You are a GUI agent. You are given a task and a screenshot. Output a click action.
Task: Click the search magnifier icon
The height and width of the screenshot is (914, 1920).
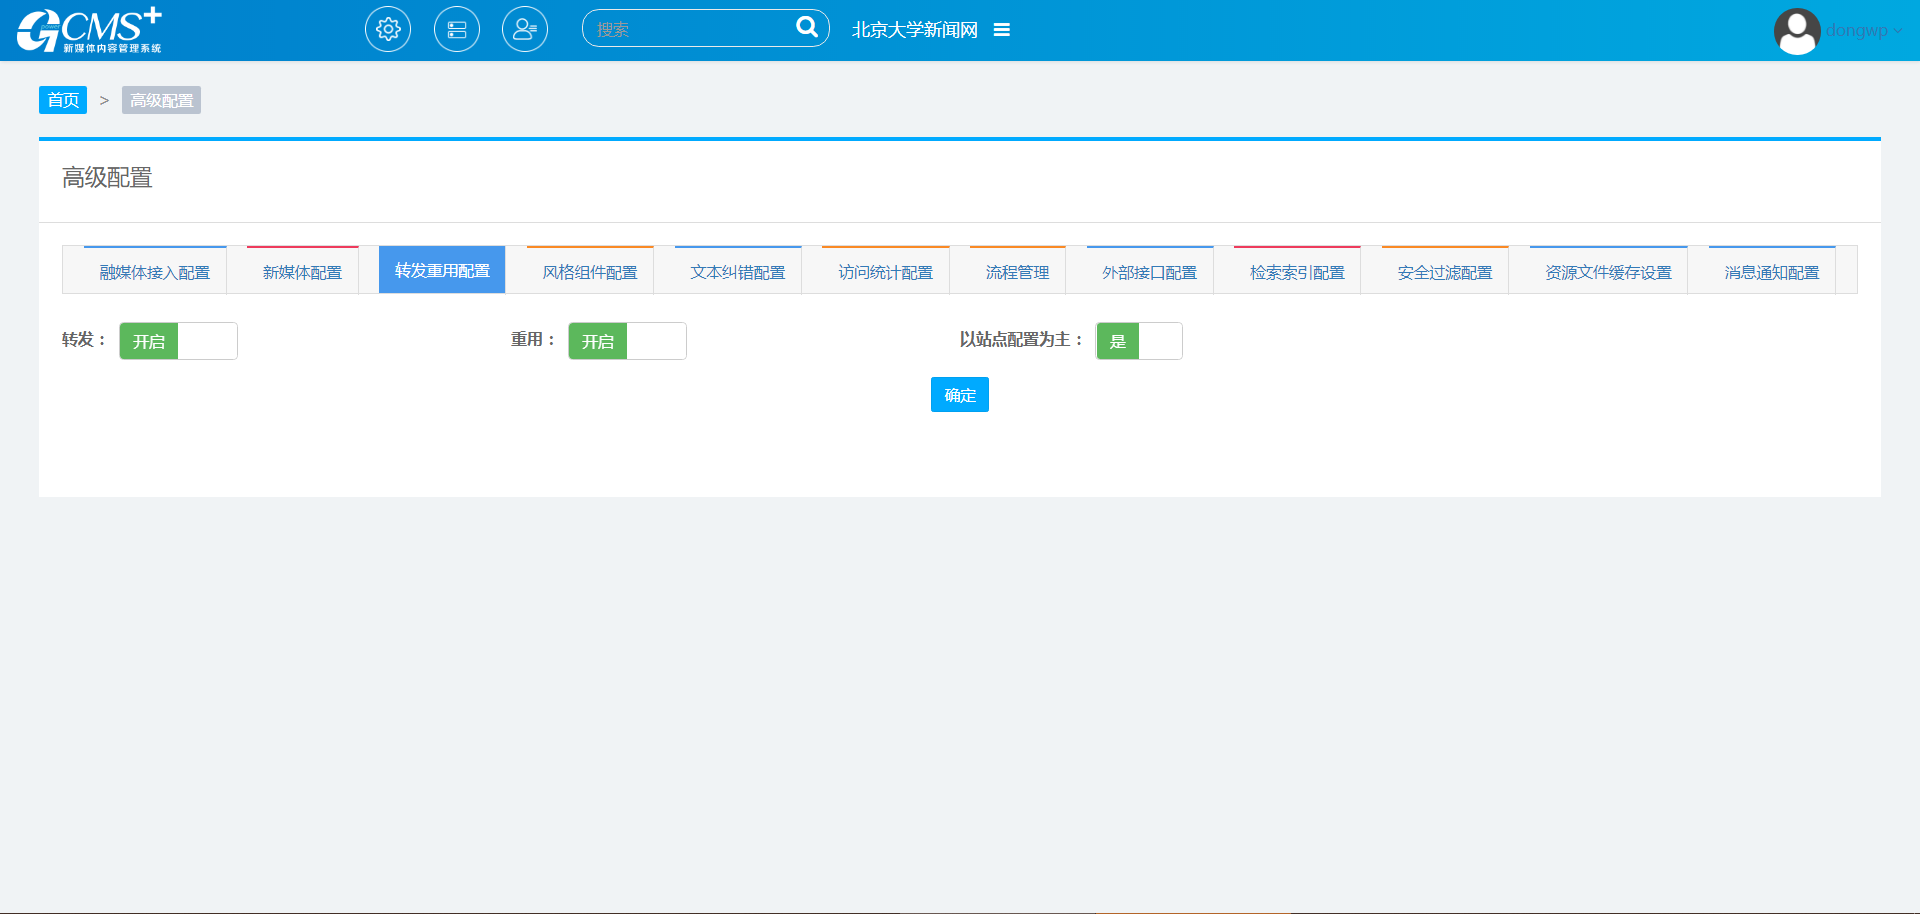point(806,27)
